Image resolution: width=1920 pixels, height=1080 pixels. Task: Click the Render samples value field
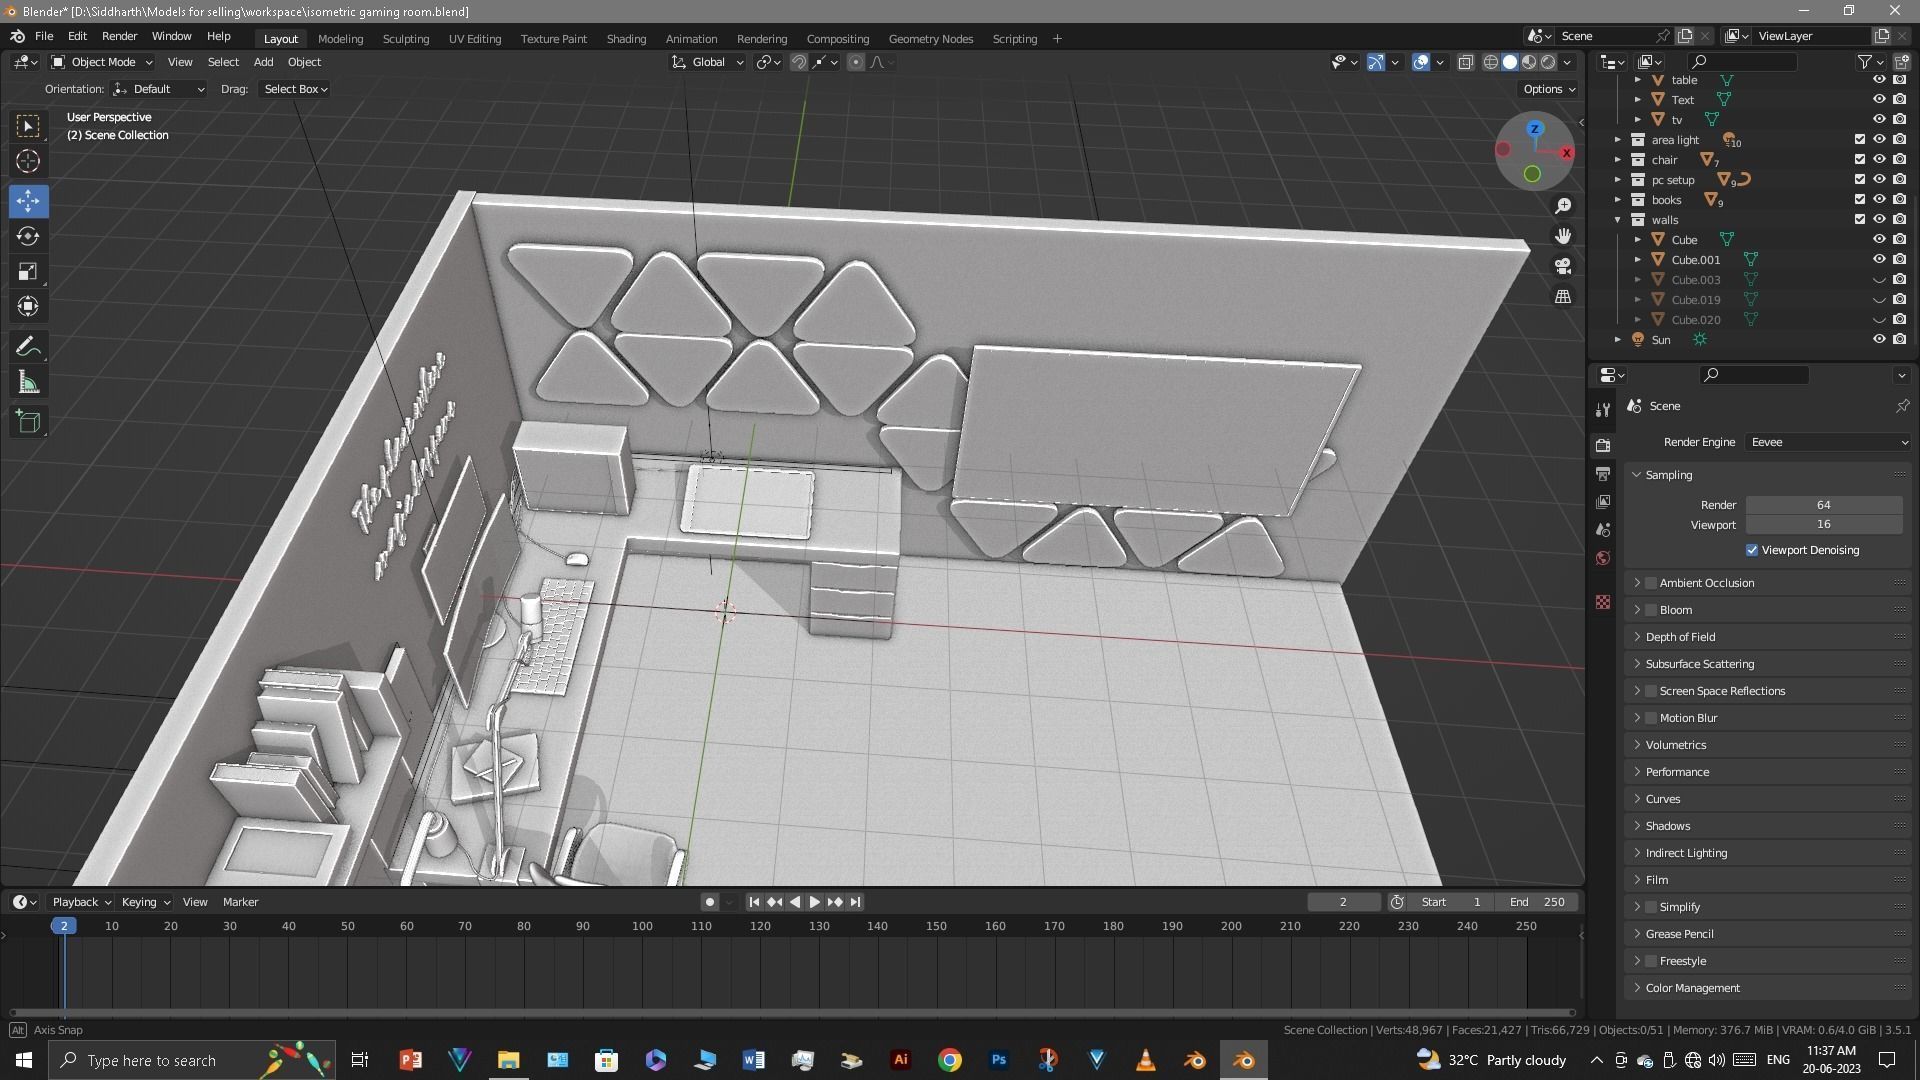[x=1824, y=505]
